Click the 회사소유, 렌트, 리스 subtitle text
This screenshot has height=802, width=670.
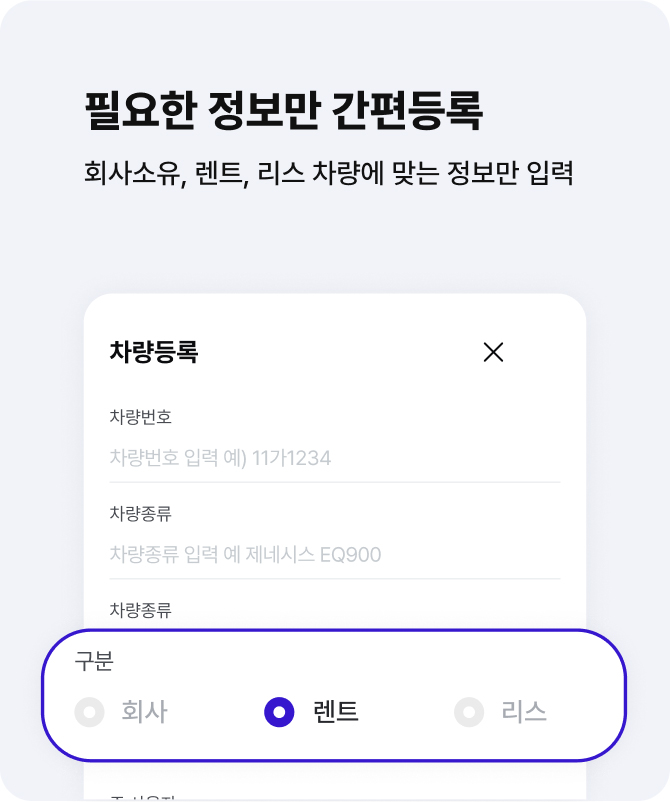pos(328,173)
